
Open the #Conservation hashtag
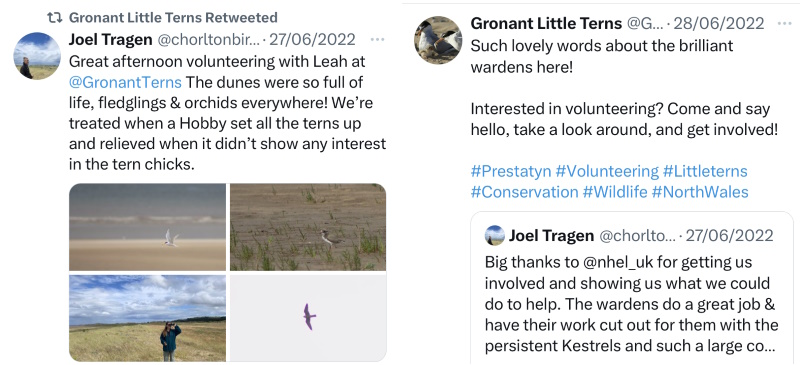click(524, 192)
